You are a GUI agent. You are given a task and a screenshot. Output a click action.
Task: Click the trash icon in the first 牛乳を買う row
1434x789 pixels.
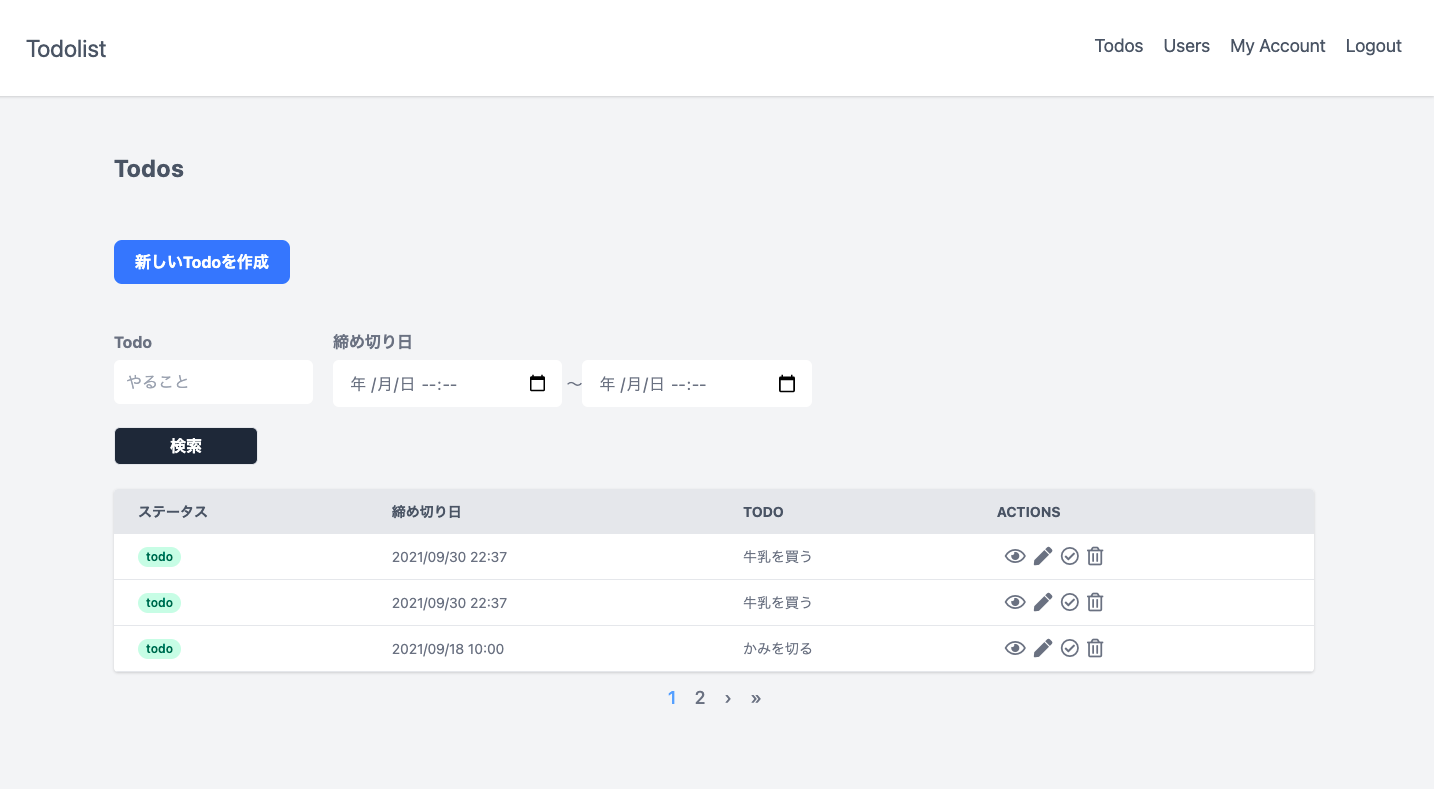[1095, 556]
